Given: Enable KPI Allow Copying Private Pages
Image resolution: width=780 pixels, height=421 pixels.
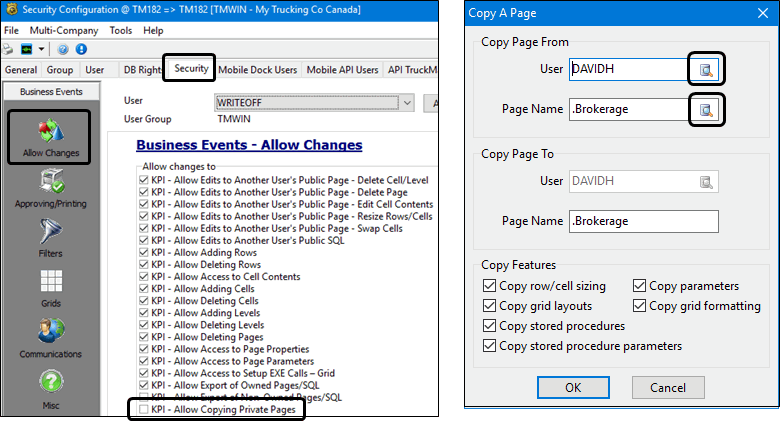Looking at the screenshot, I should pos(144,410).
